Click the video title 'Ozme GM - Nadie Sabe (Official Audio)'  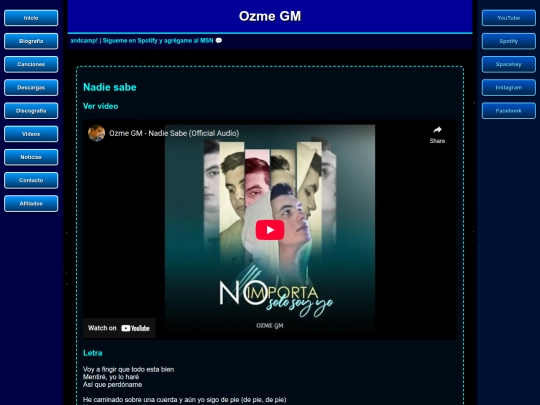point(174,133)
